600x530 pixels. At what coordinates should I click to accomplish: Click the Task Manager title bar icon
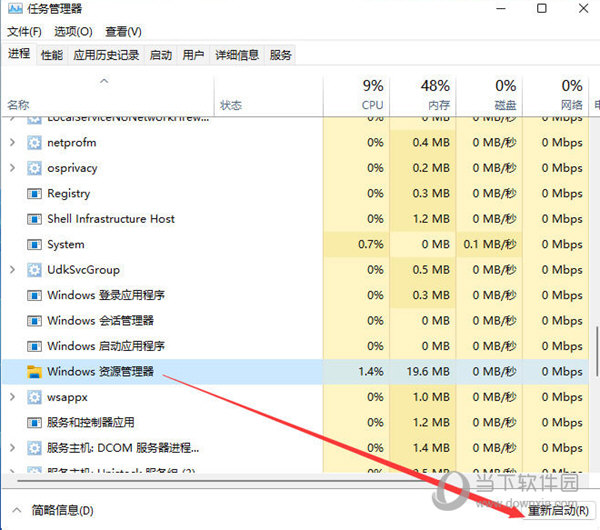click(x=15, y=8)
